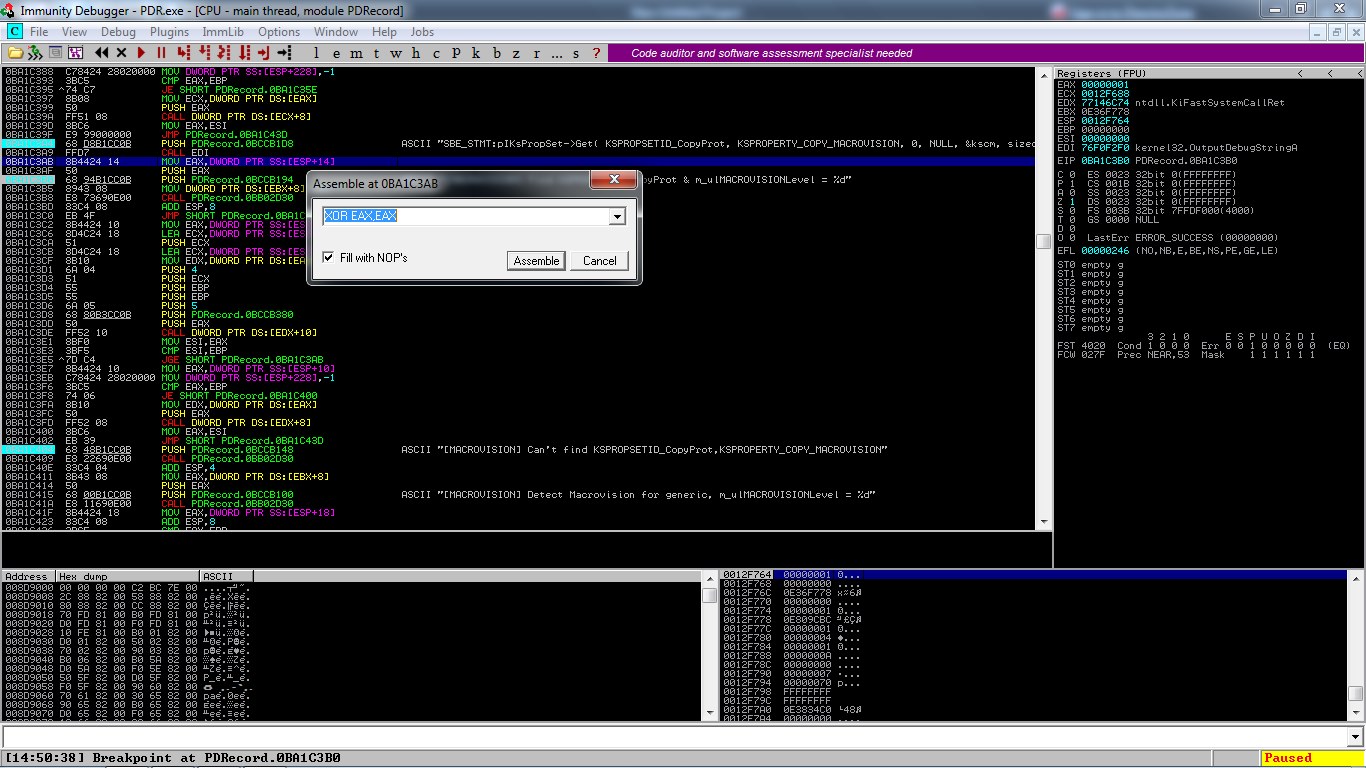Open help with the red ? icon
The height and width of the screenshot is (768, 1366).
(x=597, y=53)
